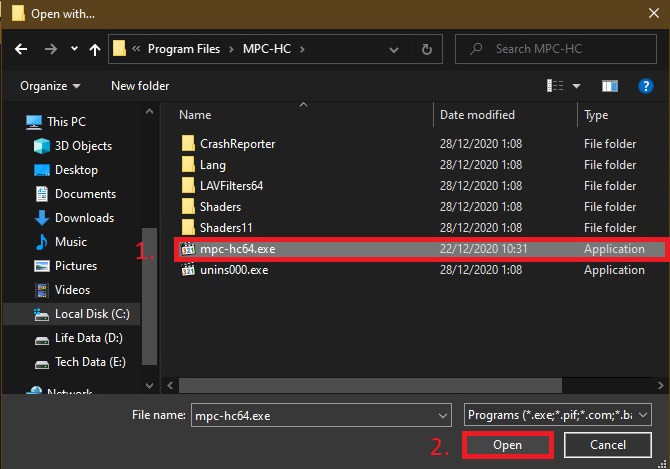Select the LAVFilters64 folder
This screenshot has width=670, height=469.
click(x=231, y=186)
